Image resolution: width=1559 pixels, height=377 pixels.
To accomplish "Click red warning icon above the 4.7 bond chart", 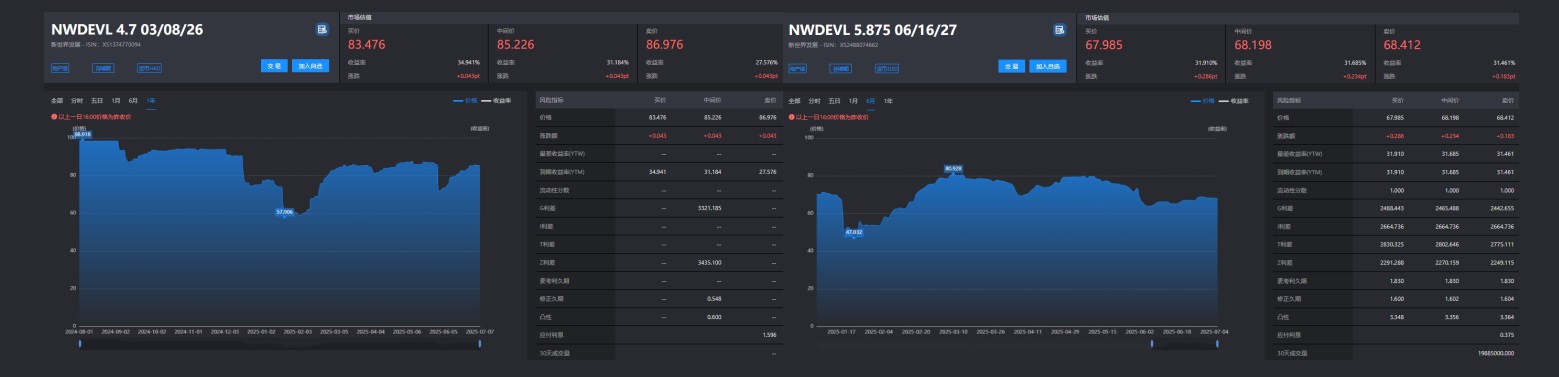I will point(54,117).
